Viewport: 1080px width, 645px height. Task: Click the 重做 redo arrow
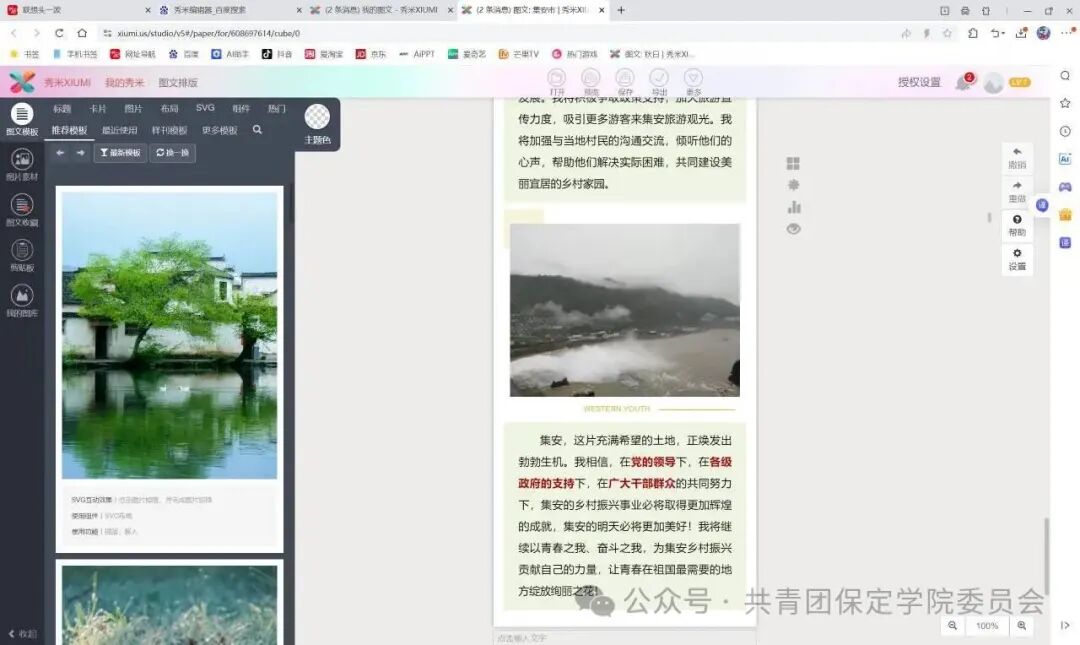click(x=1017, y=191)
